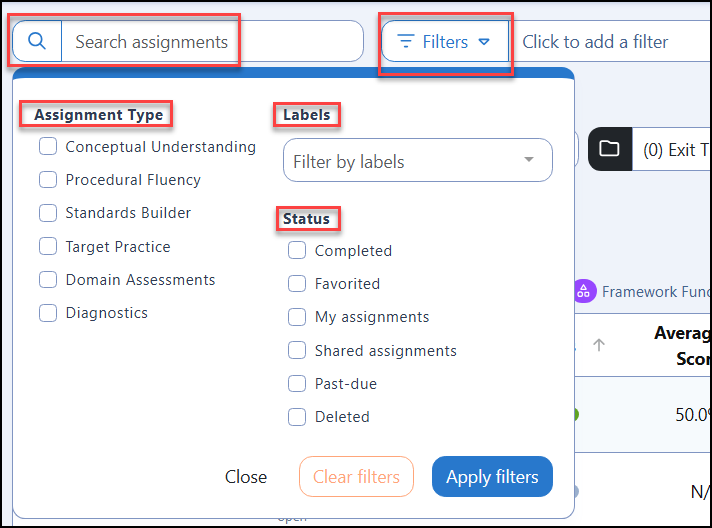712x528 pixels.
Task: Open the Filter by labels dropdown
Action: (417, 160)
